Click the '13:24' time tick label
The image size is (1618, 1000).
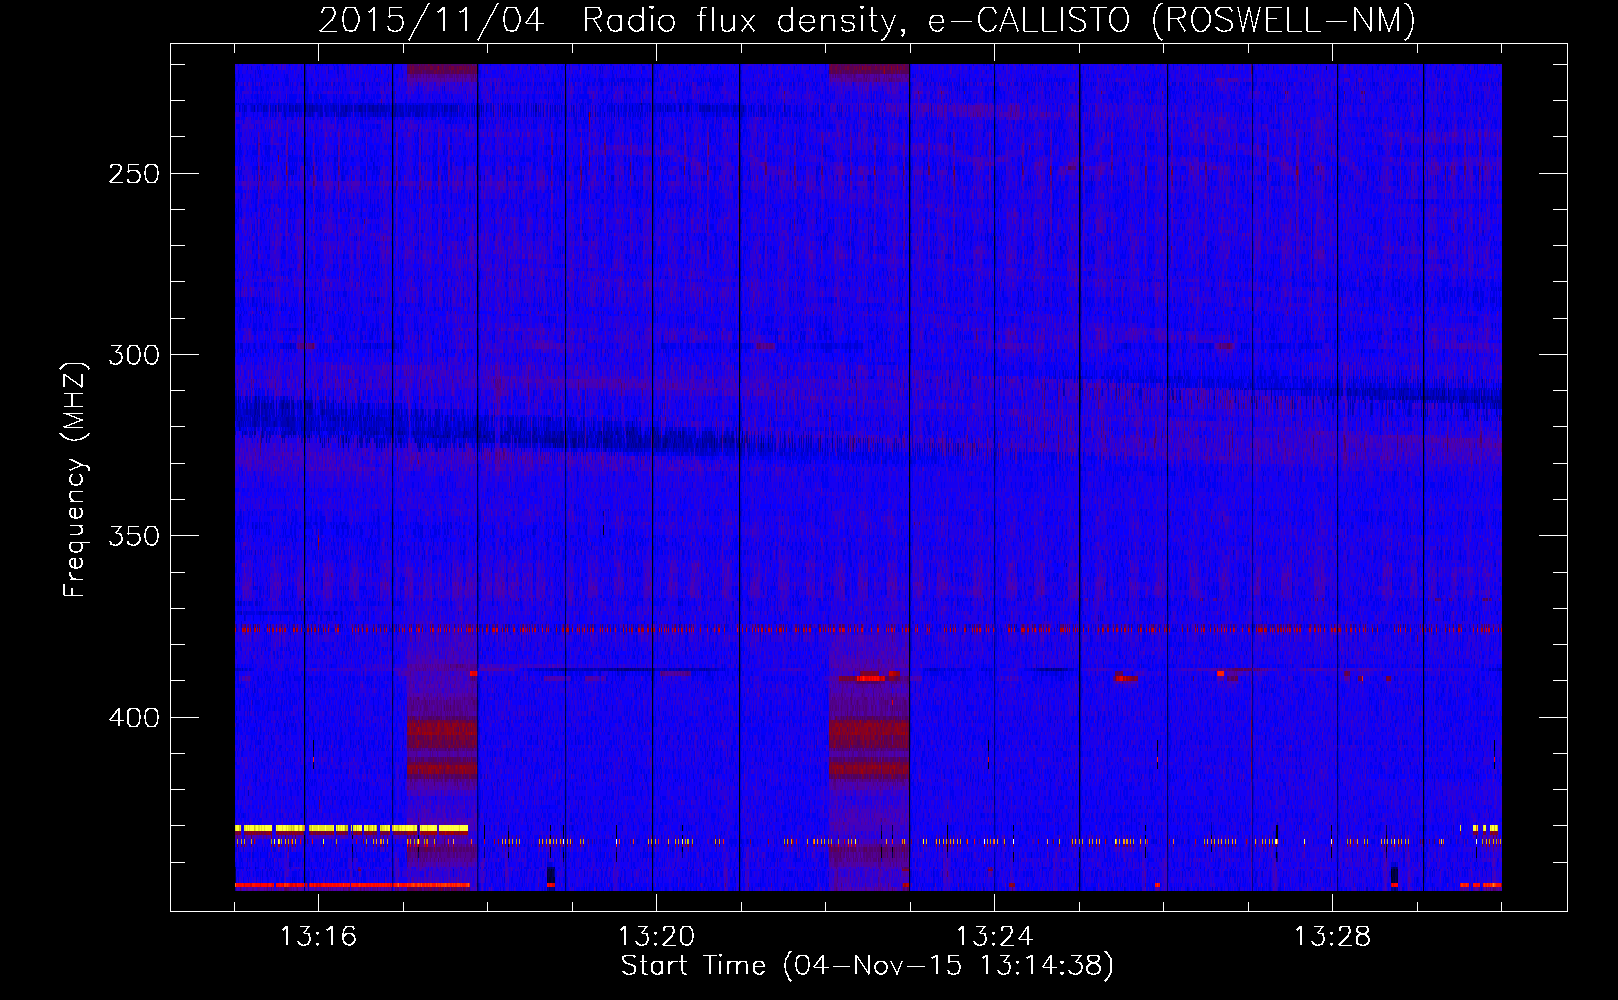(x=994, y=937)
